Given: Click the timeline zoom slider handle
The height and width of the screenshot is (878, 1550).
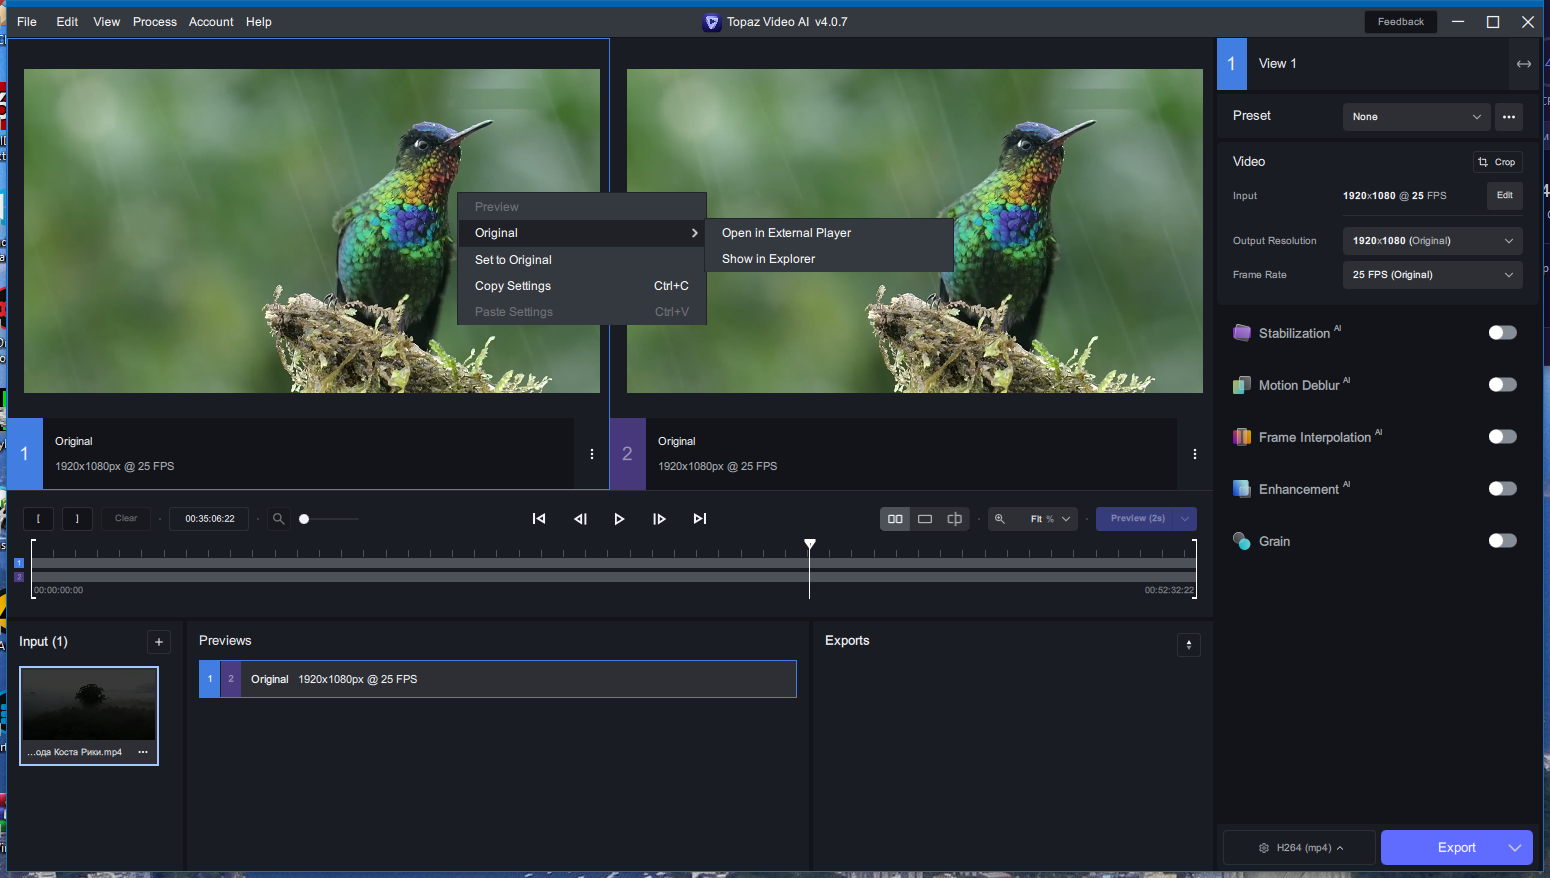Looking at the screenshot, I should (304, 519).
